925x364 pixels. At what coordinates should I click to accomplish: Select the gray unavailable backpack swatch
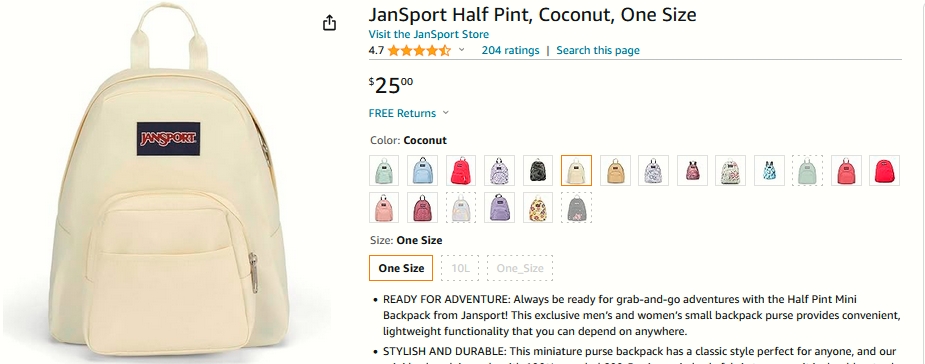click(x=576, y=207)
